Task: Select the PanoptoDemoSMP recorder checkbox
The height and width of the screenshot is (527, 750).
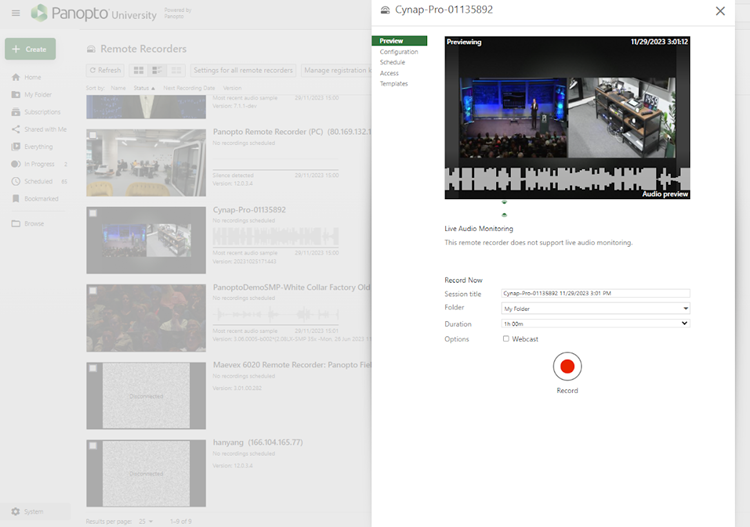Action: coord(93,291)
